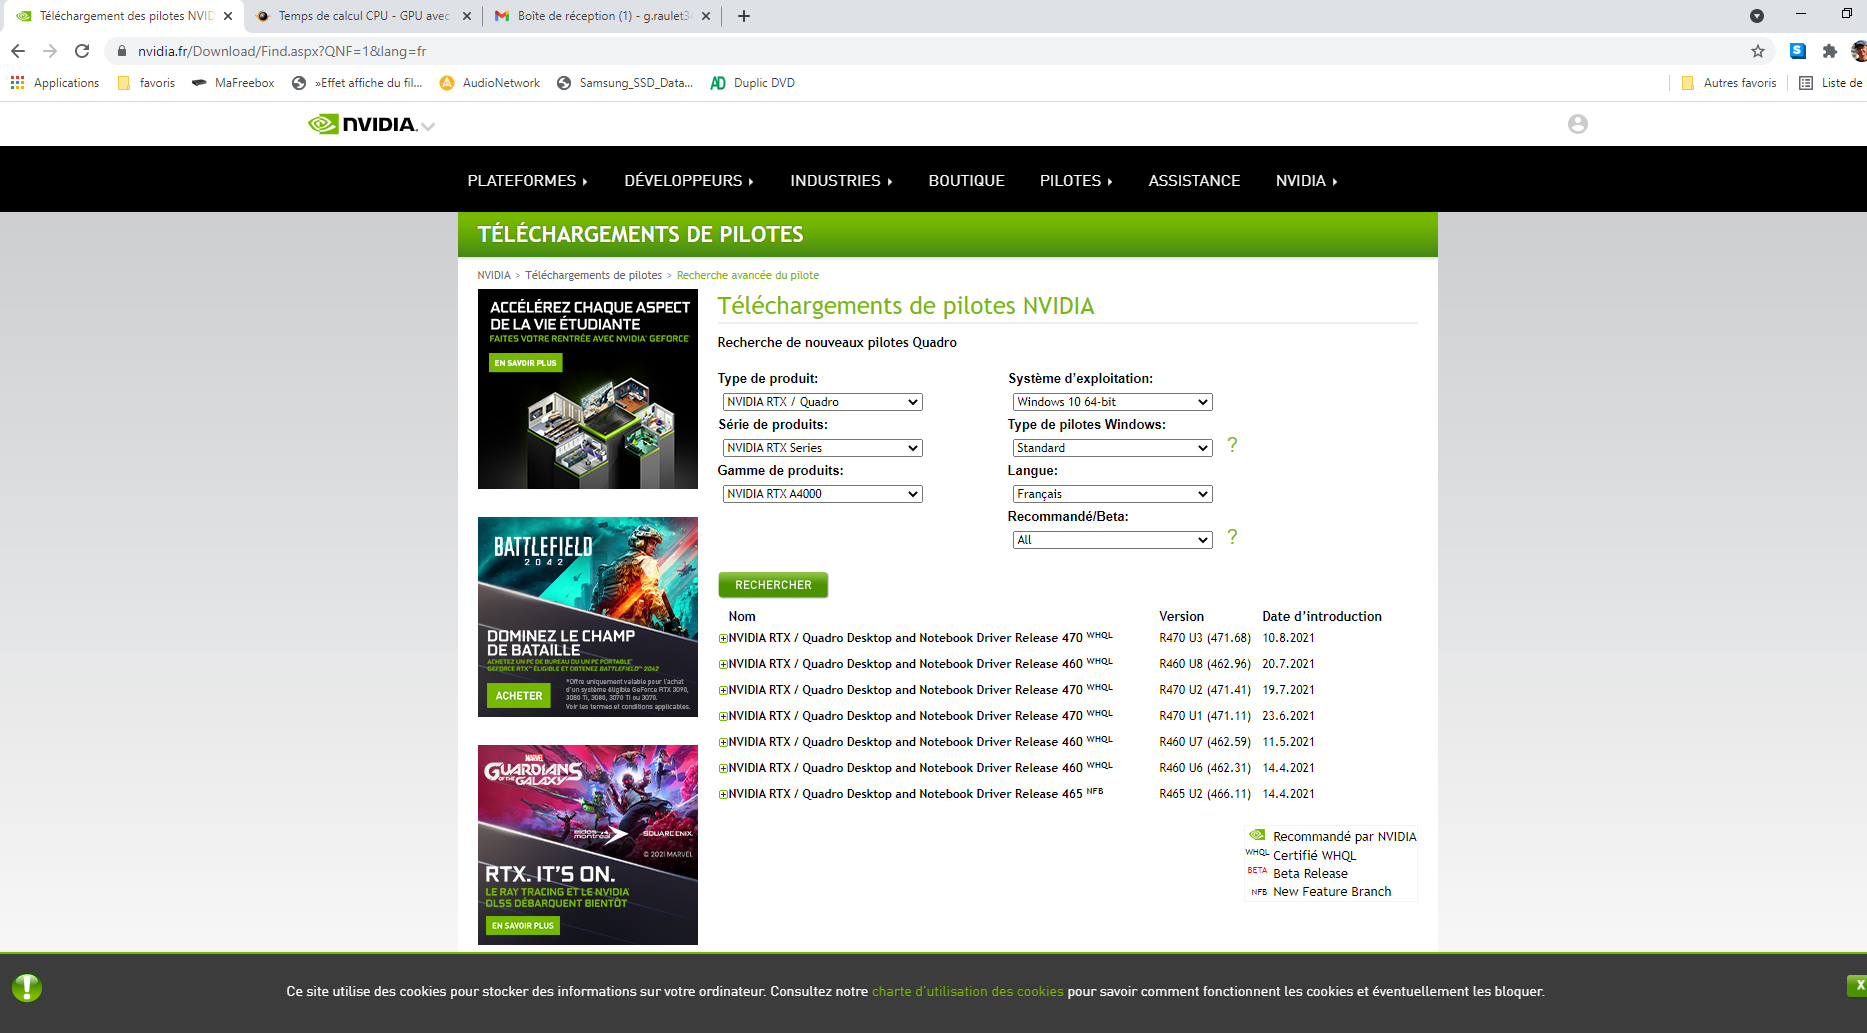
Task: Open the Type de produit dropdown
Action: pyautogui.click(x=822, y=402)
